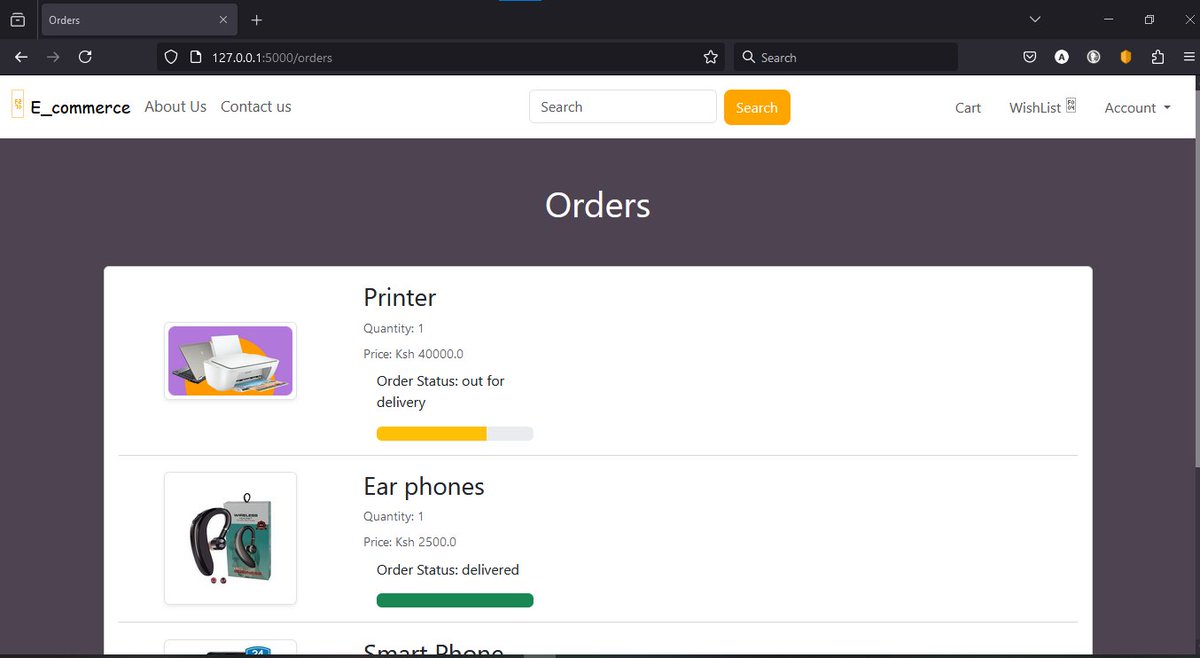Click 'Price: Ksh 40000.0' text
Viewport: 1200px width, 658px height.
pos(413,354)
